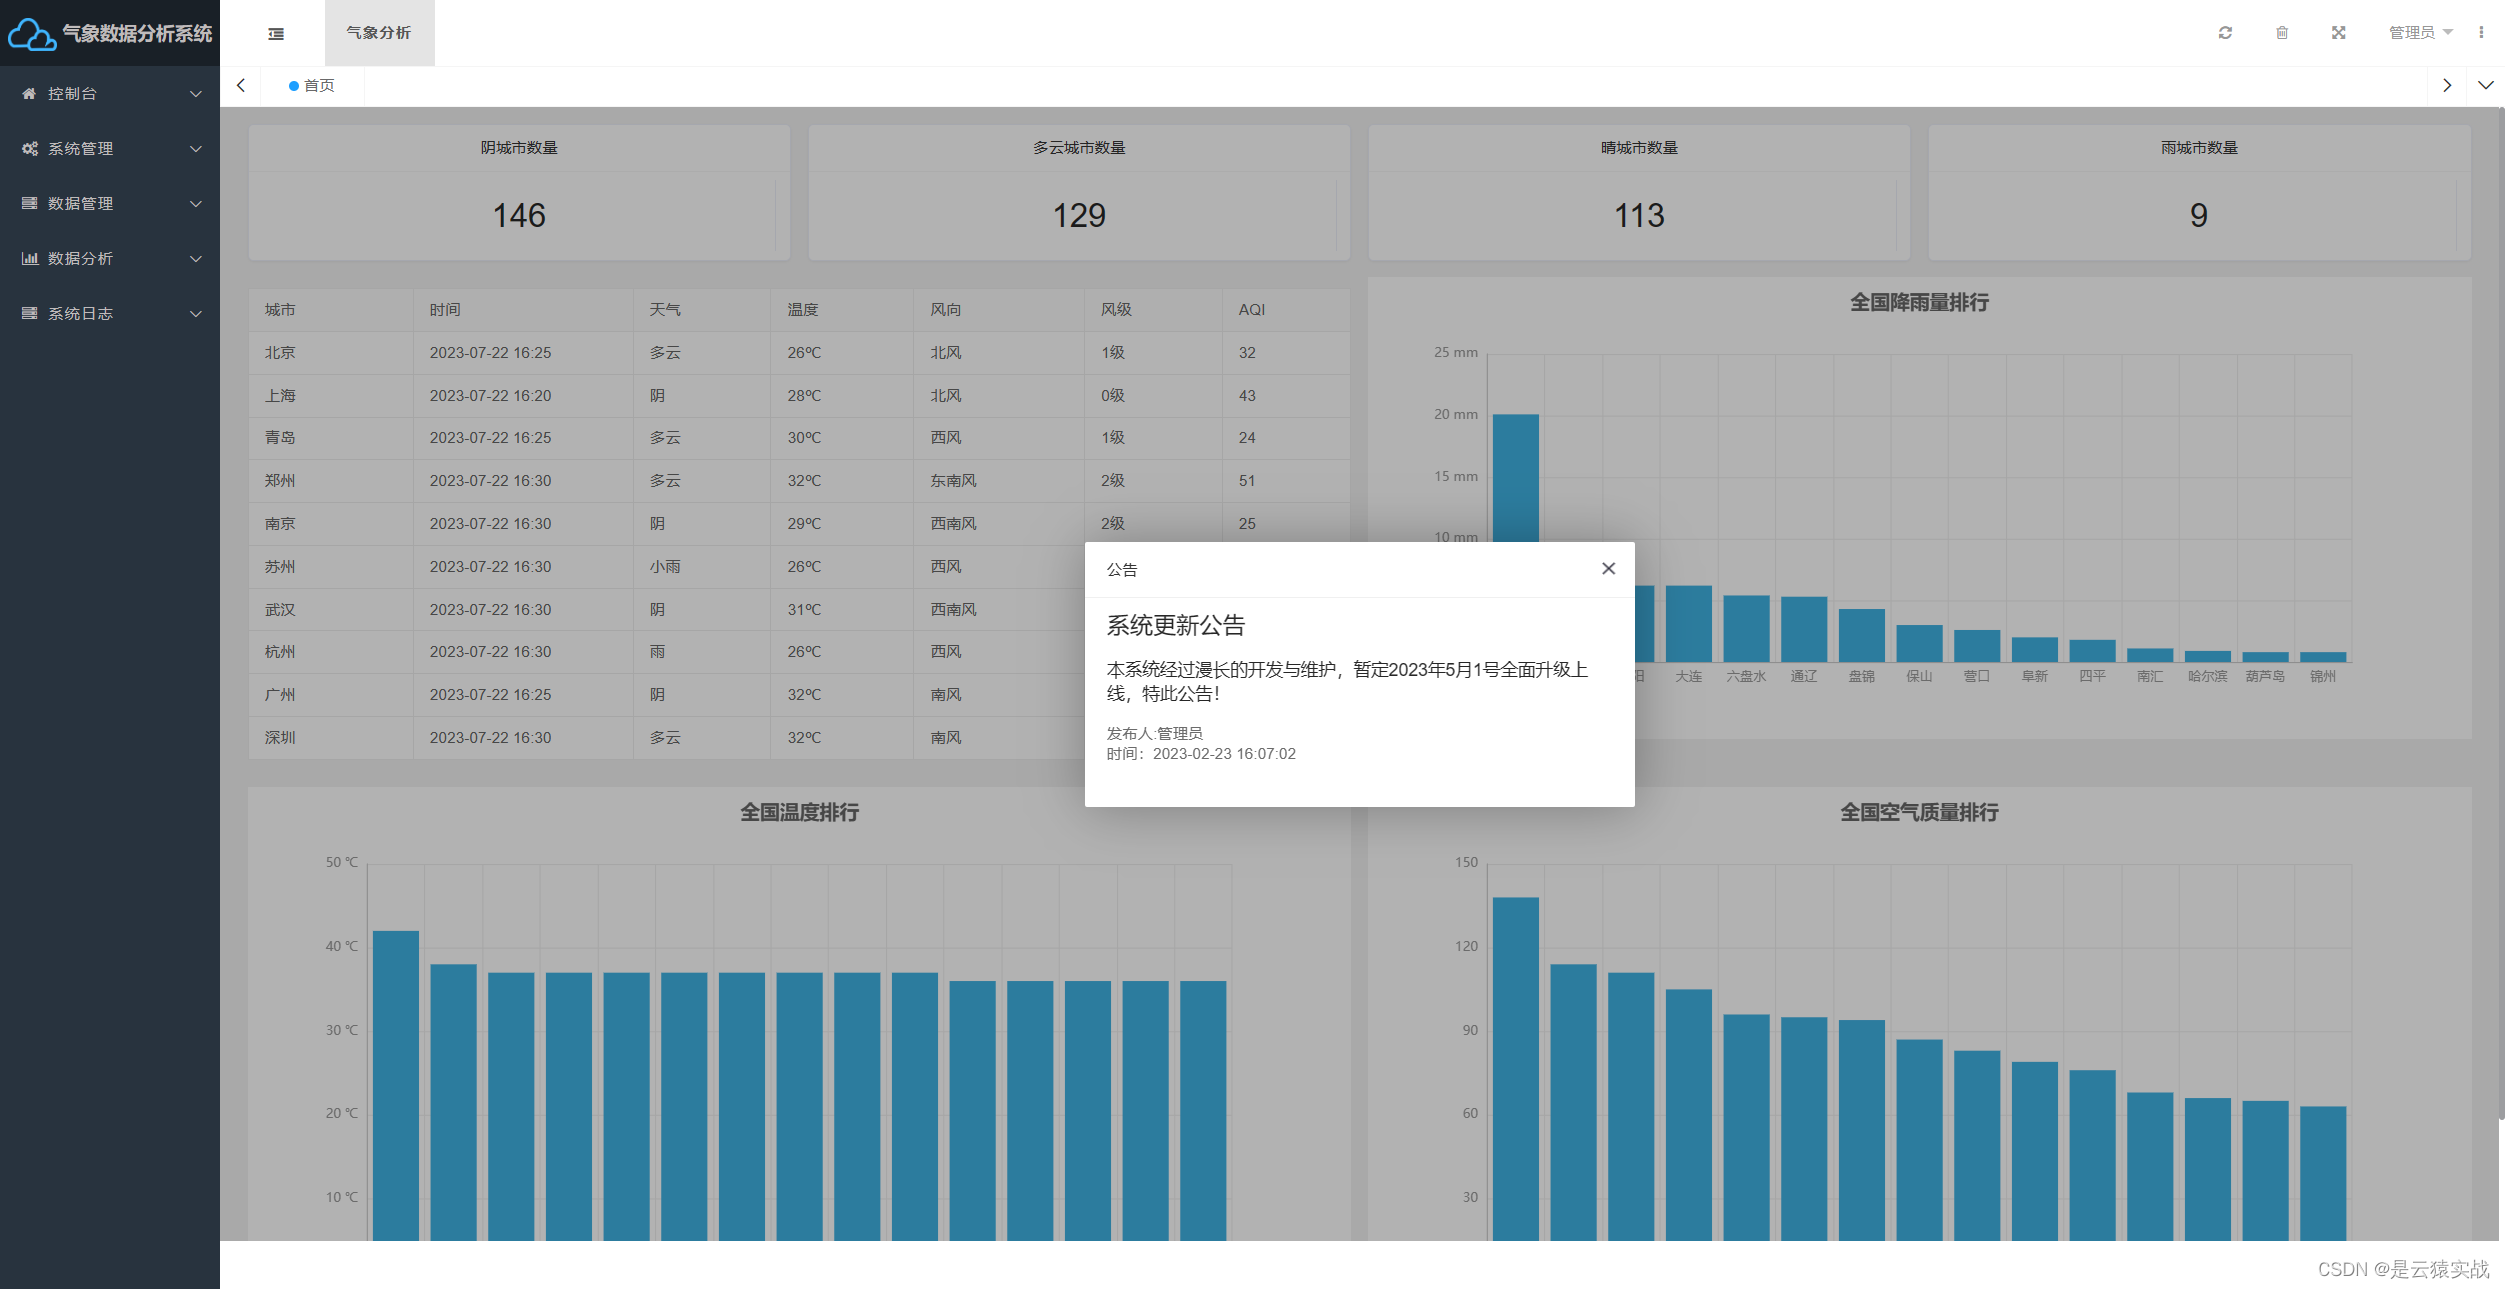Click the system log/系统日志 icon

tap(30, 312)
